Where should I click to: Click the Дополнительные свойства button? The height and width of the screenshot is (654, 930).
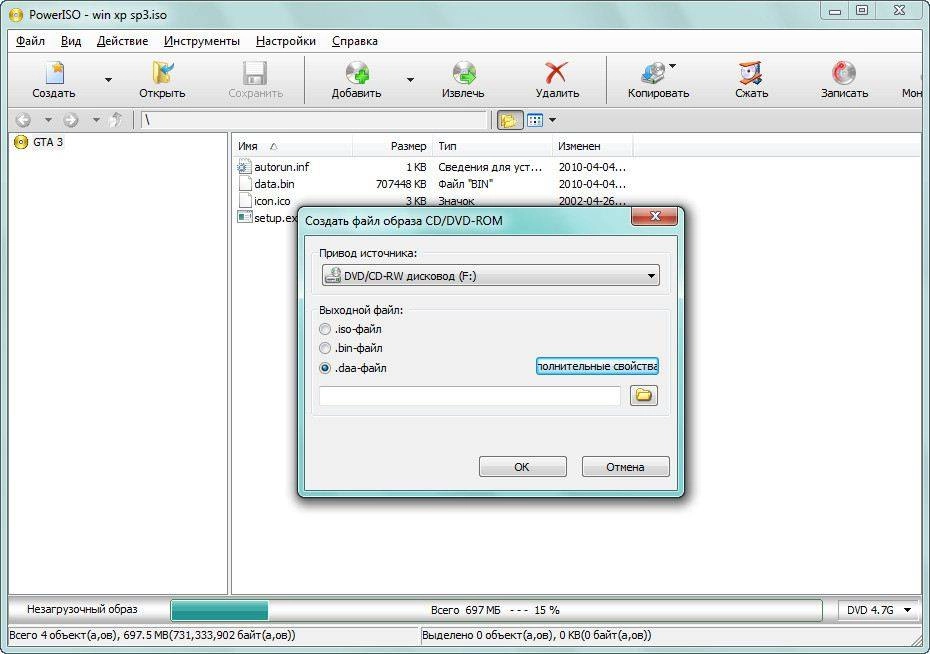click(597, 366)
